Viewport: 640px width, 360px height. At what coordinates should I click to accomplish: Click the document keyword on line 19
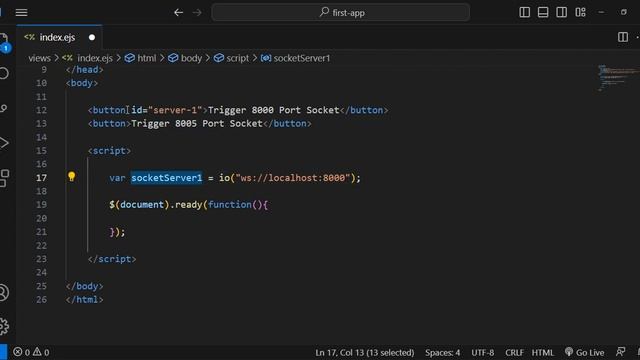(142, 204)
